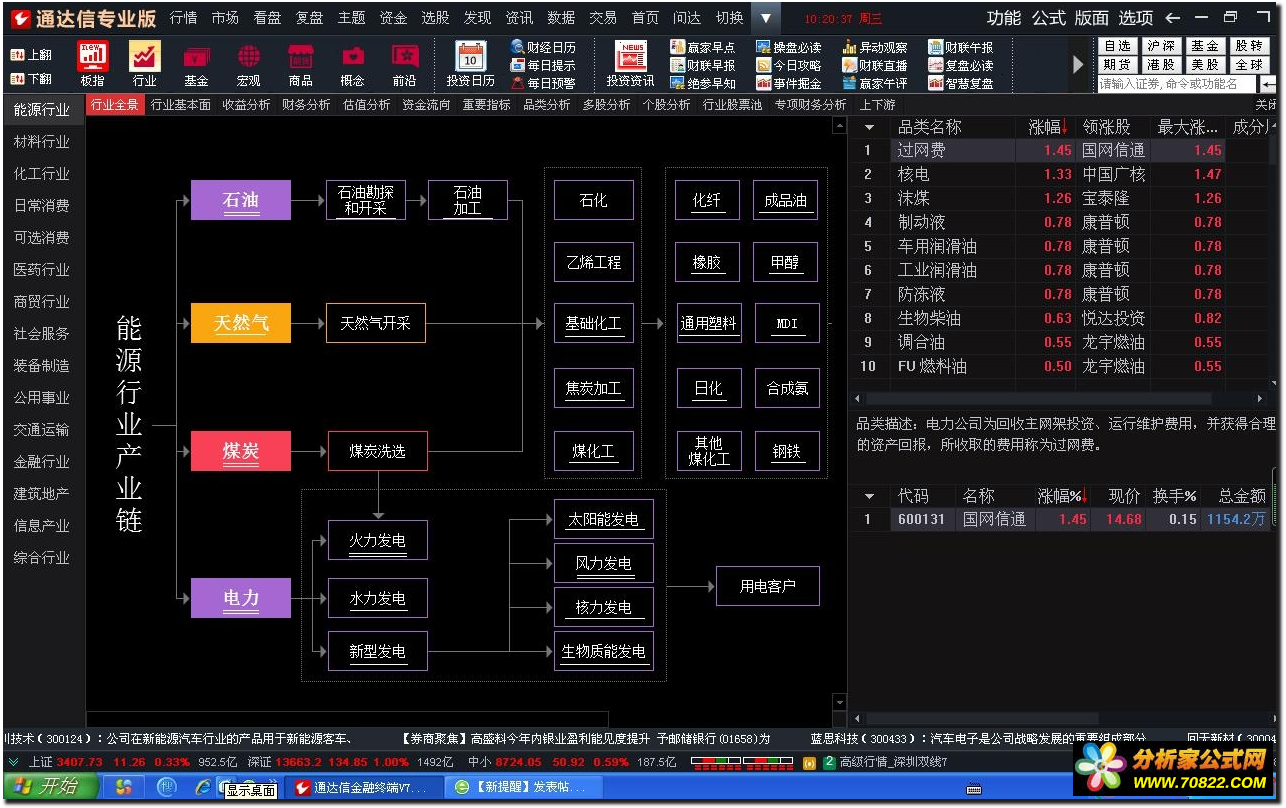
Task: Select the purple 石油 node
Action: tap(241, 200)
